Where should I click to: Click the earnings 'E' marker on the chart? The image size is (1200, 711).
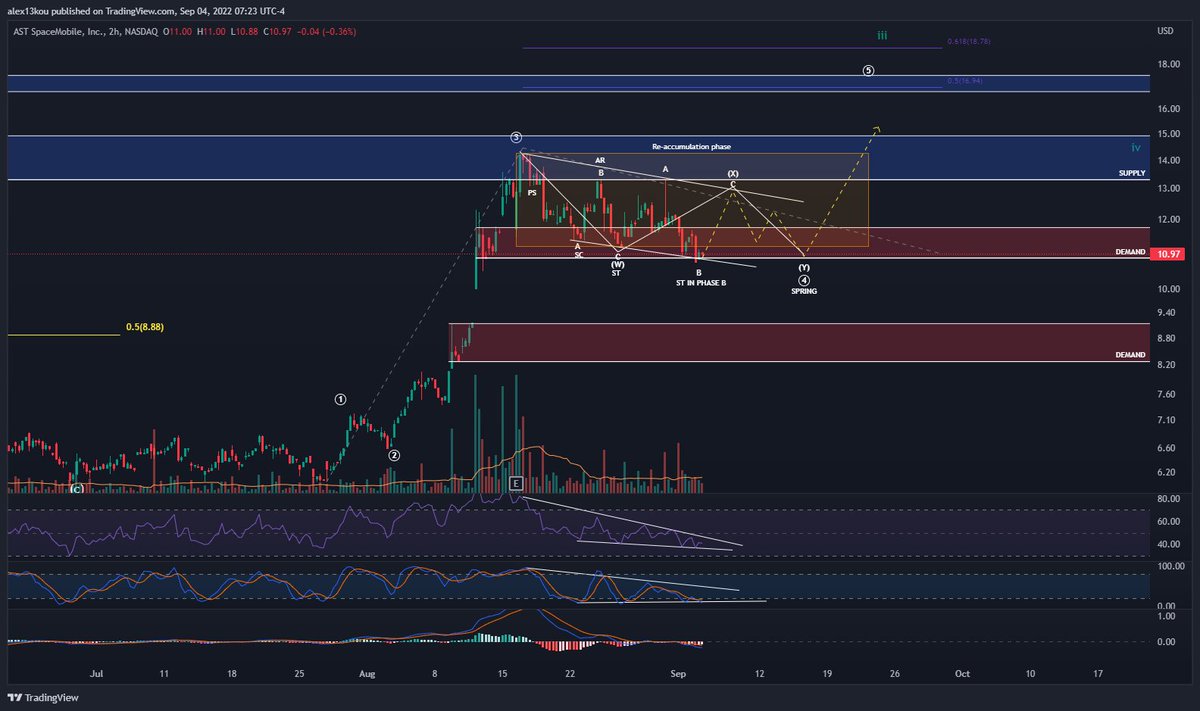pos(516,484)
